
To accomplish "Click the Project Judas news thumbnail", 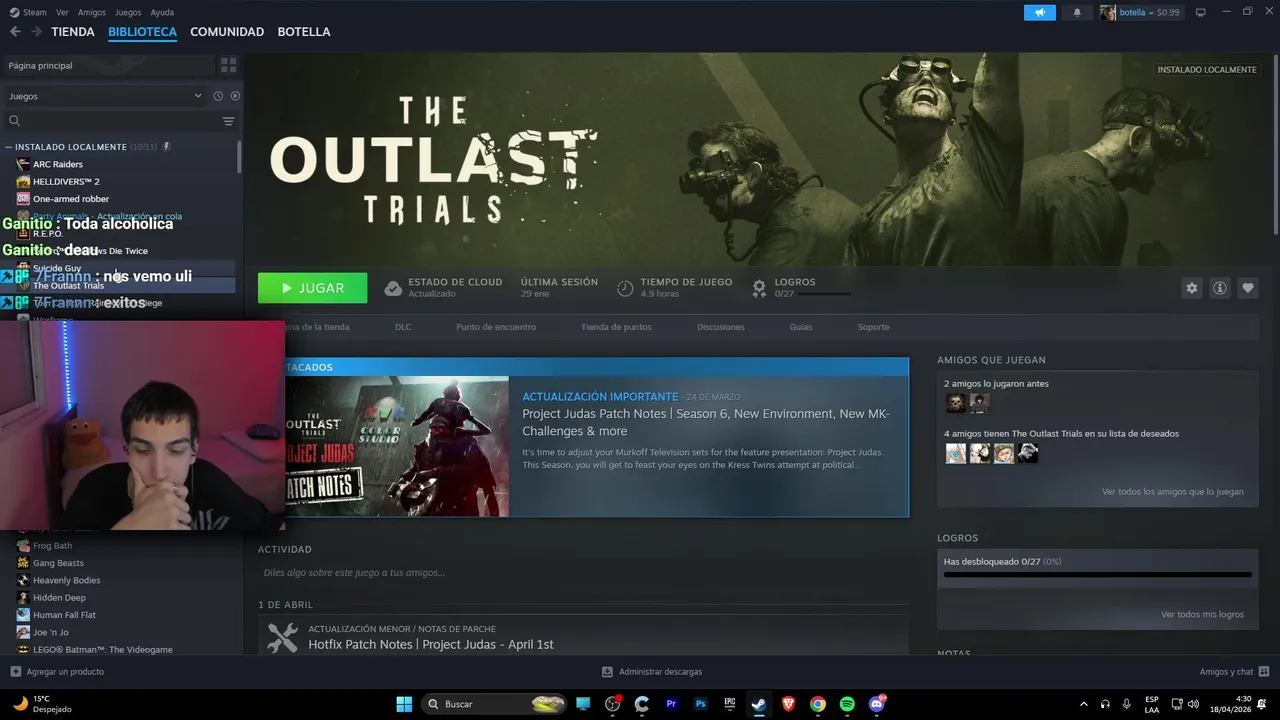I will [397, 446].
